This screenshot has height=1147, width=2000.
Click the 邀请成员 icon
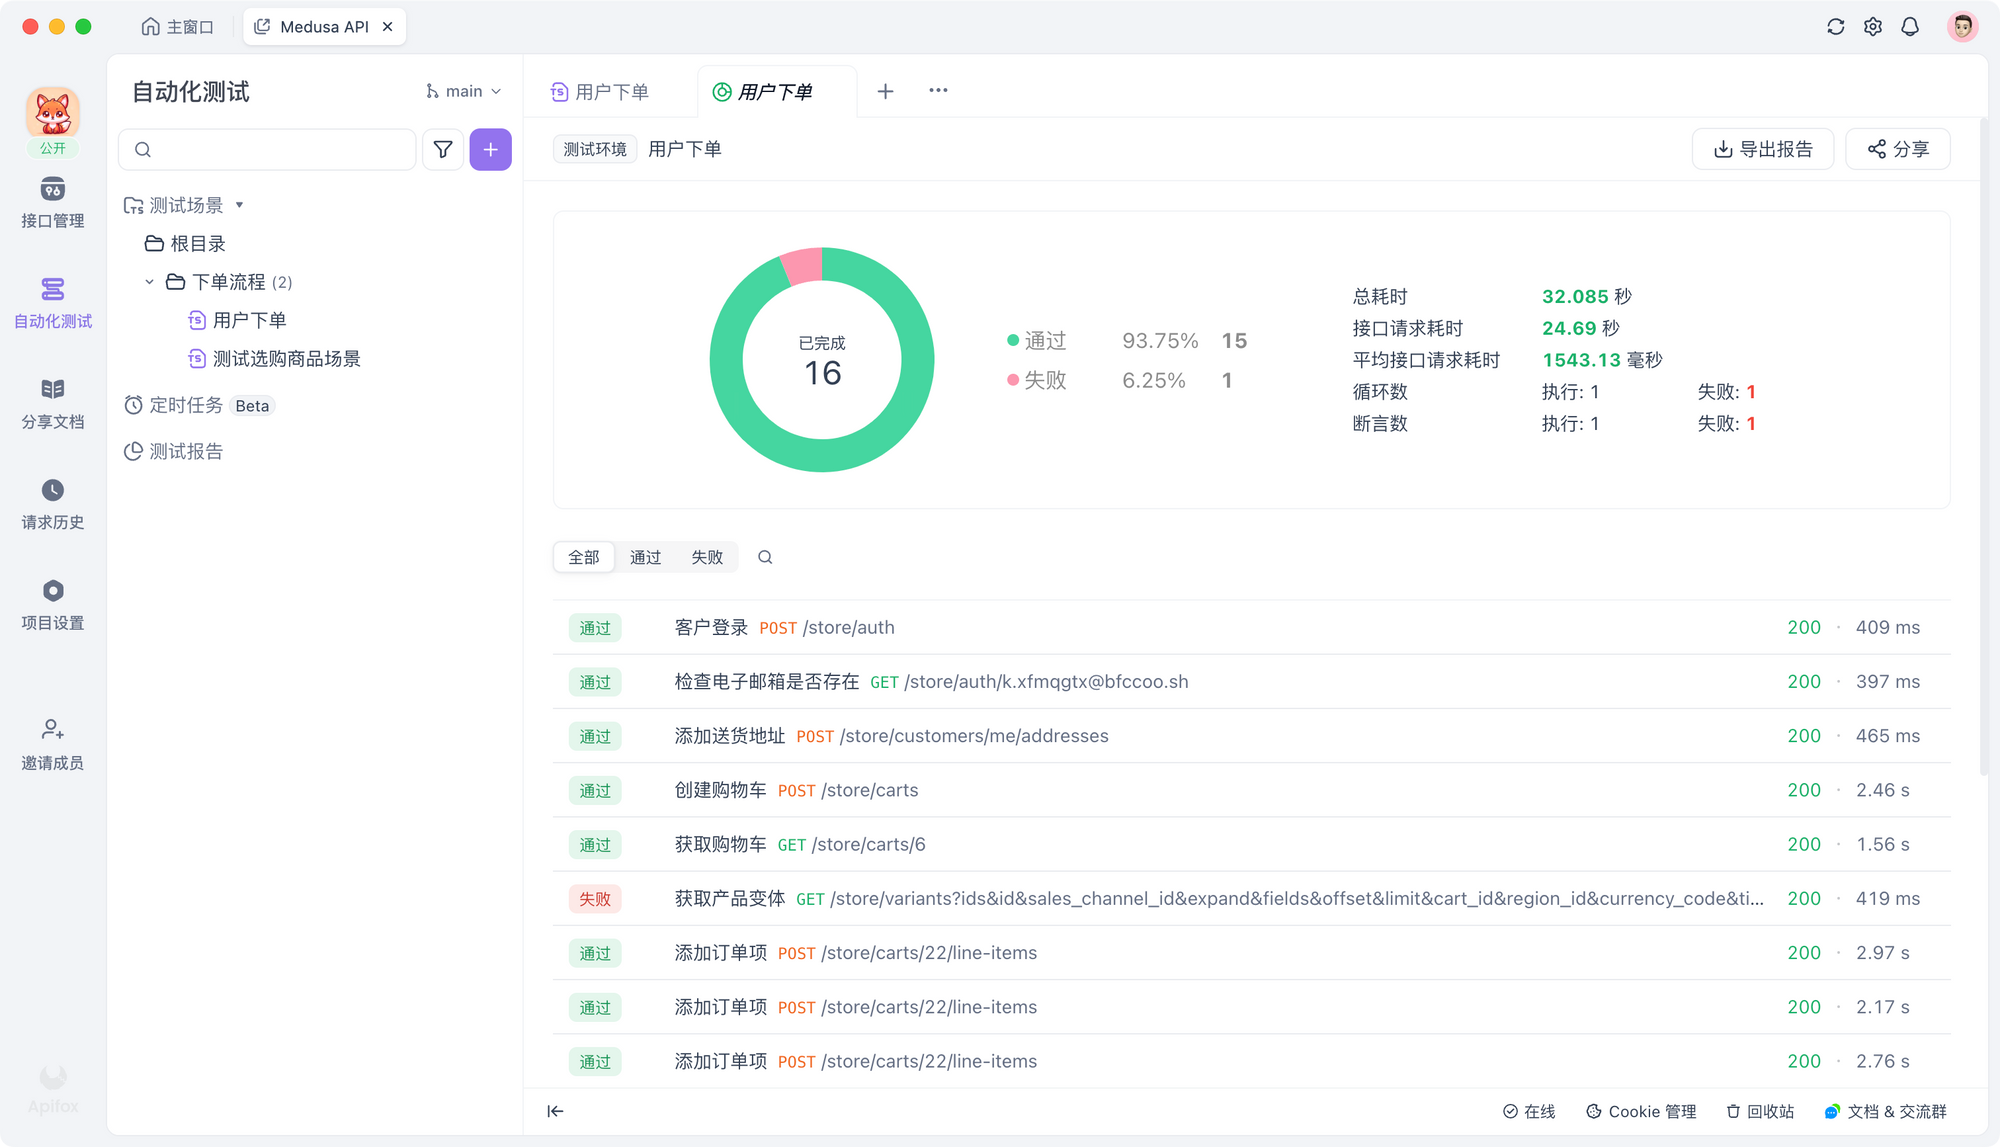[x=52, y=730]
